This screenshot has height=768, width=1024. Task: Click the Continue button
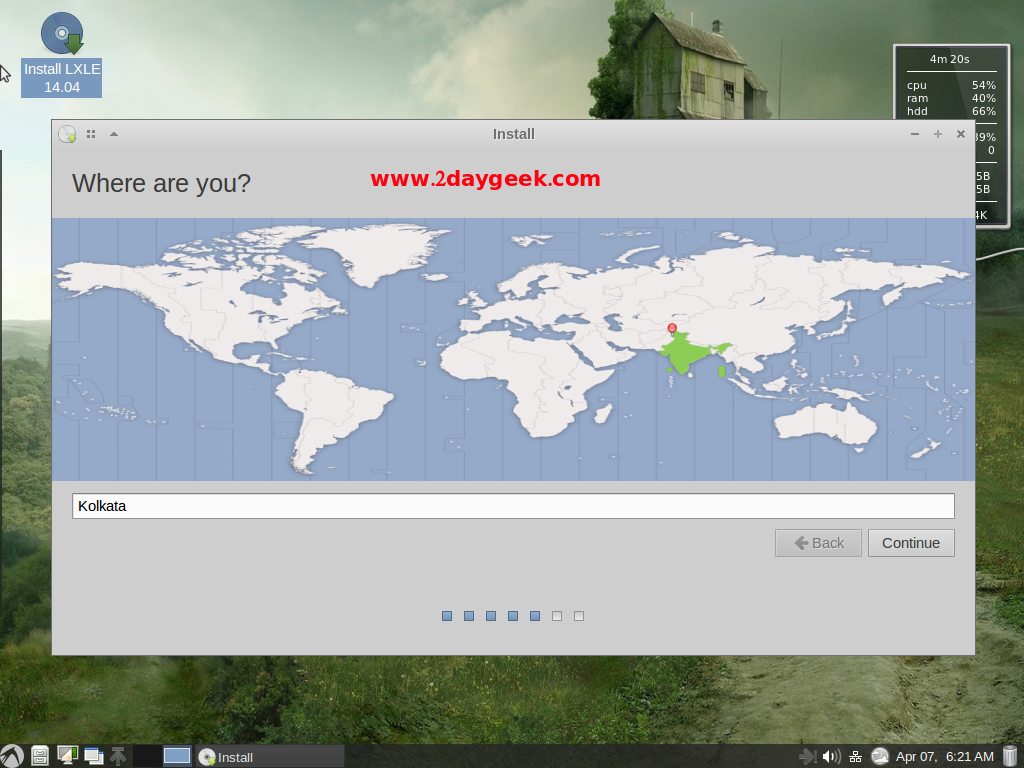(911, 543)
